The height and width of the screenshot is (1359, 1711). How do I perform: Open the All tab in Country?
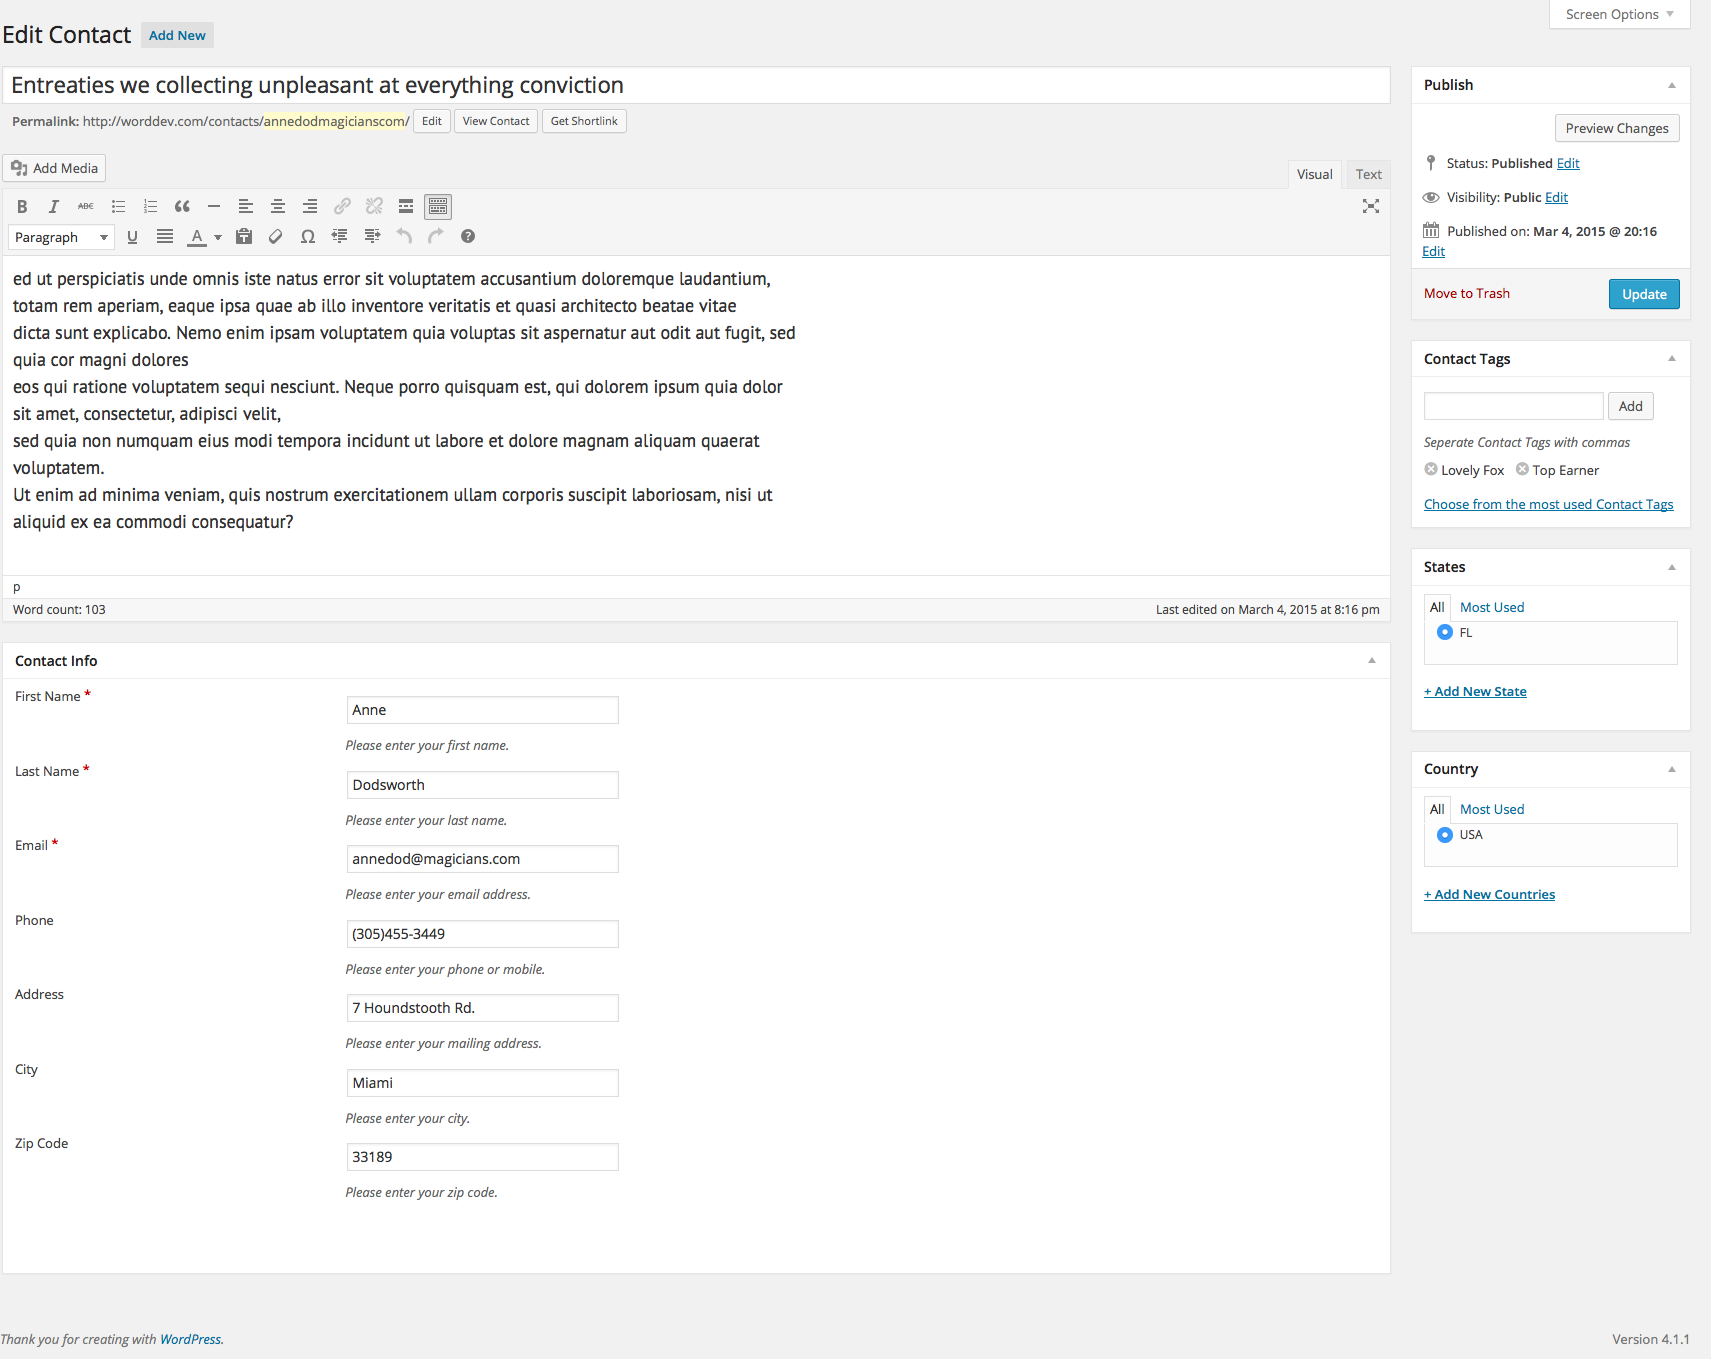[x=1437, y=809]
